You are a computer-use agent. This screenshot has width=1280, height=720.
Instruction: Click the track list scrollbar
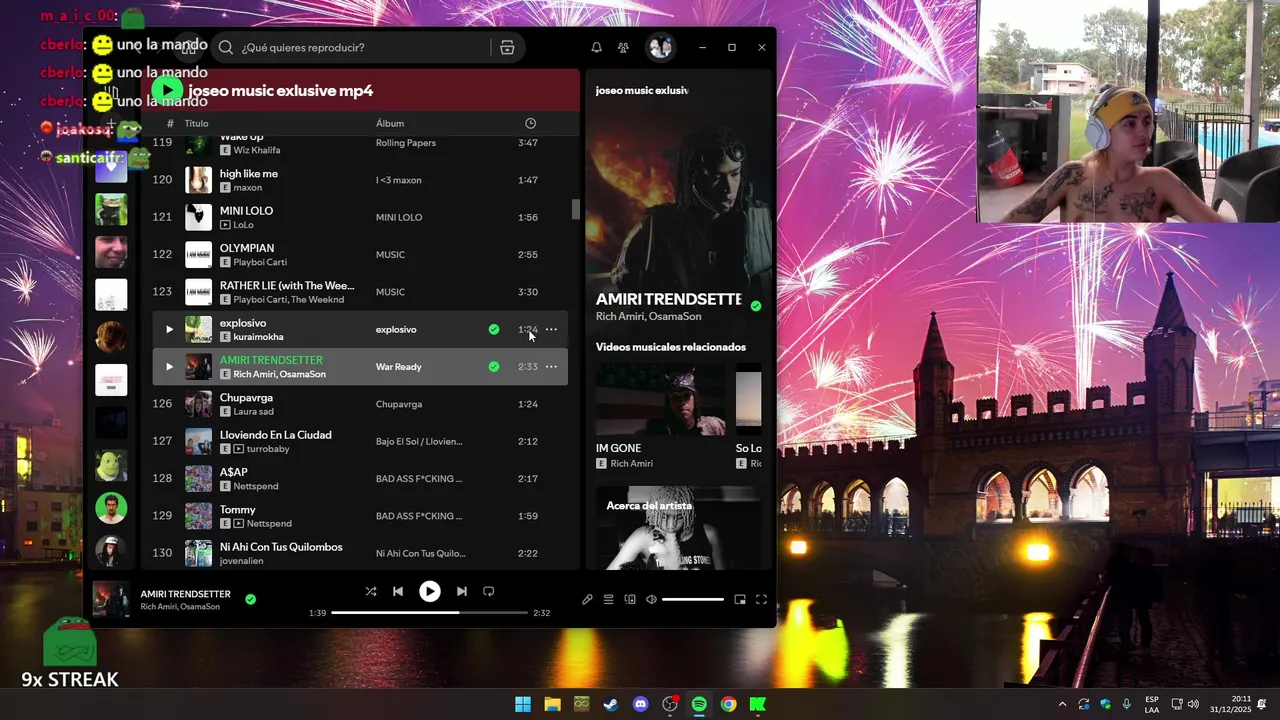click(575, 208)
